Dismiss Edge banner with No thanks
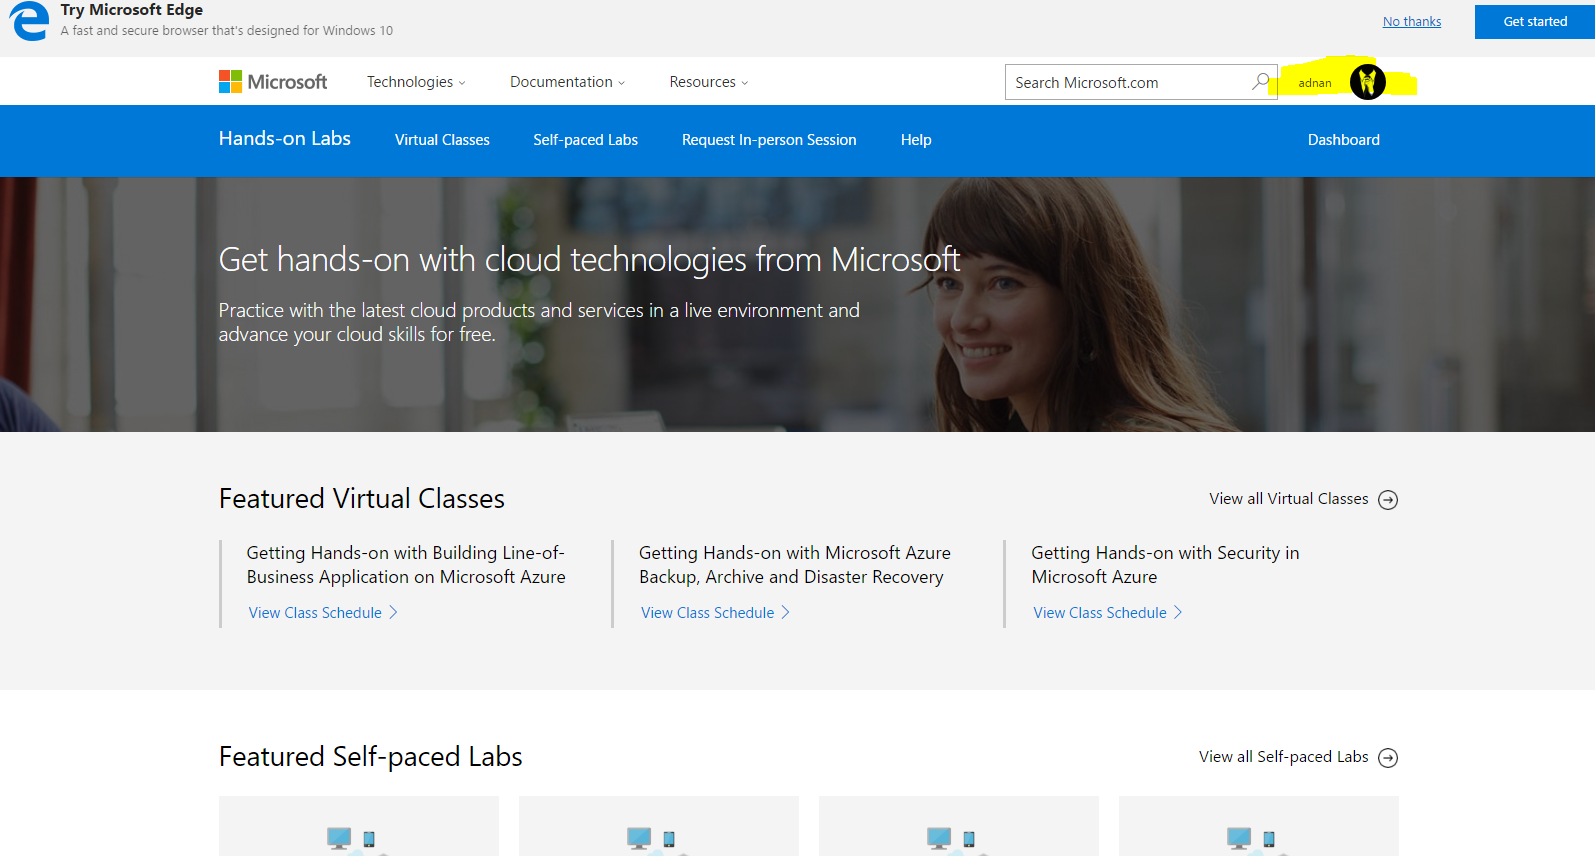This screenshot has width=1595, height=856. pyautogui.click(x=1412, y=22)
